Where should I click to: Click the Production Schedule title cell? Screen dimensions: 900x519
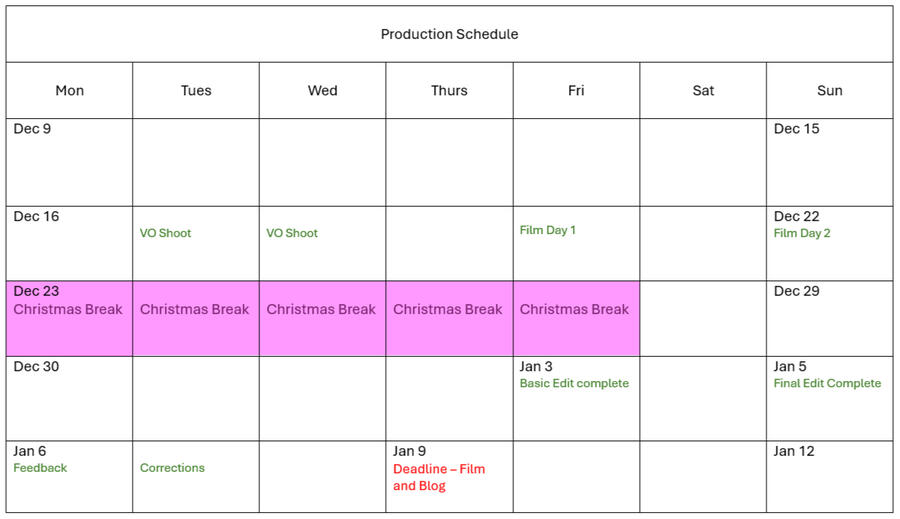pyautogui.click(x=449, y=34)
